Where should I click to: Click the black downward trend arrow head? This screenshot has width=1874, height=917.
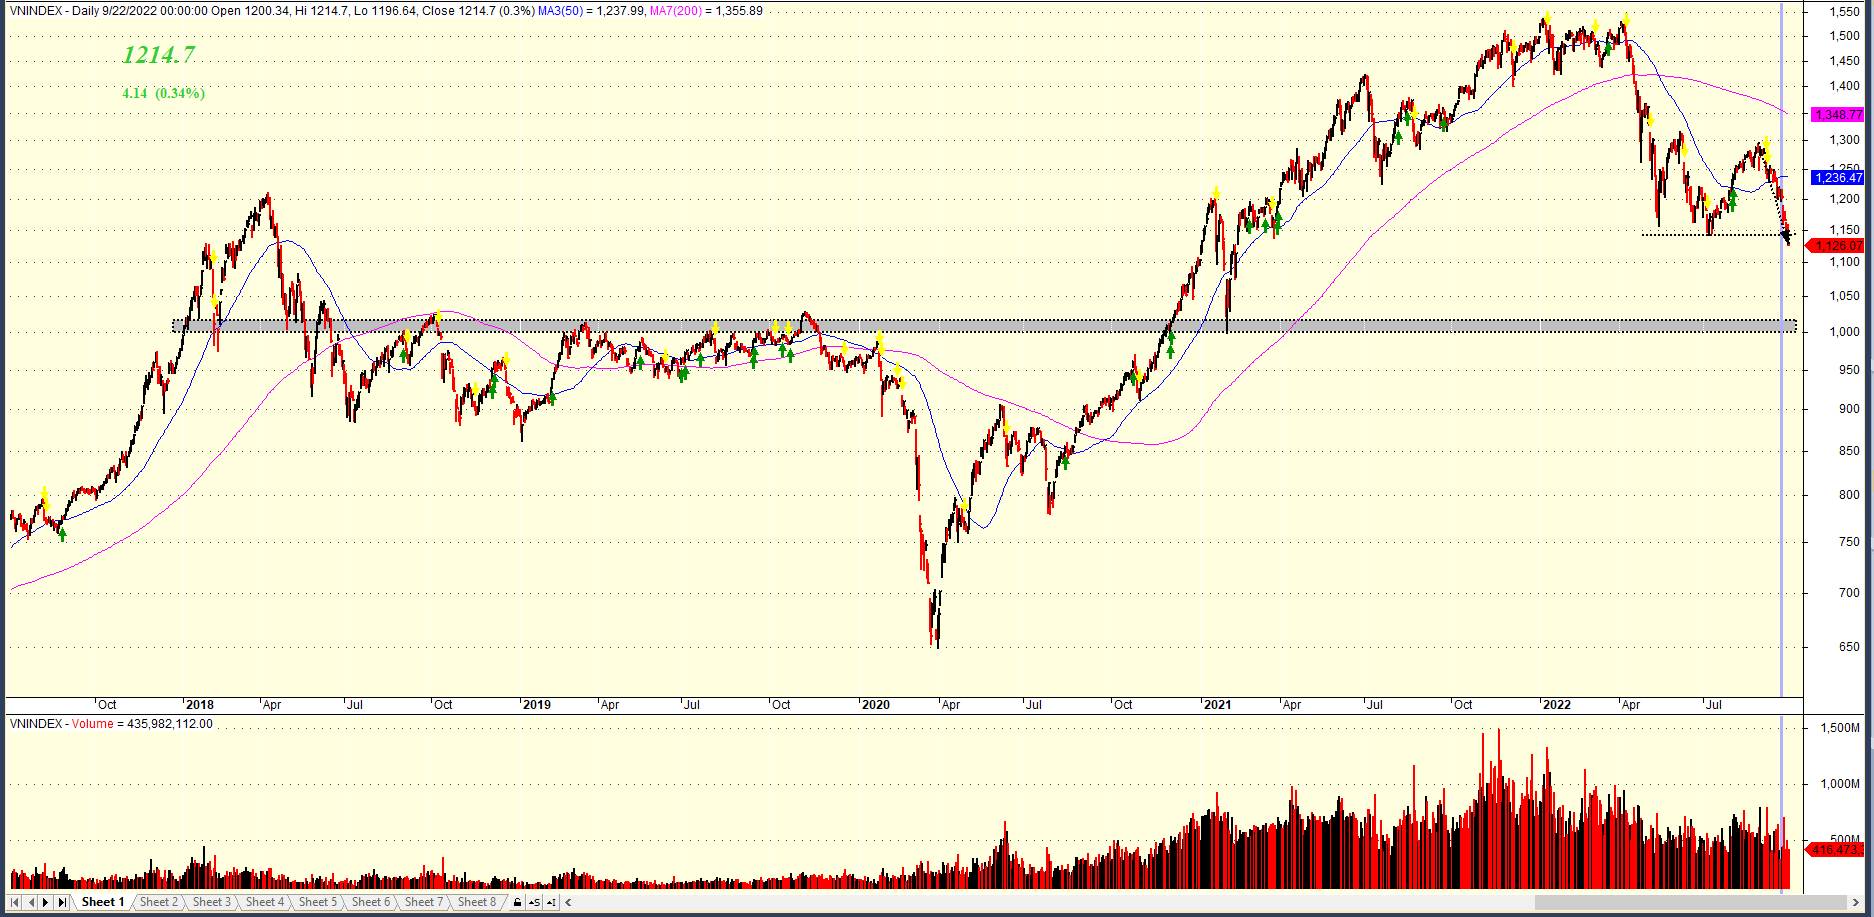click(1786, 238)
